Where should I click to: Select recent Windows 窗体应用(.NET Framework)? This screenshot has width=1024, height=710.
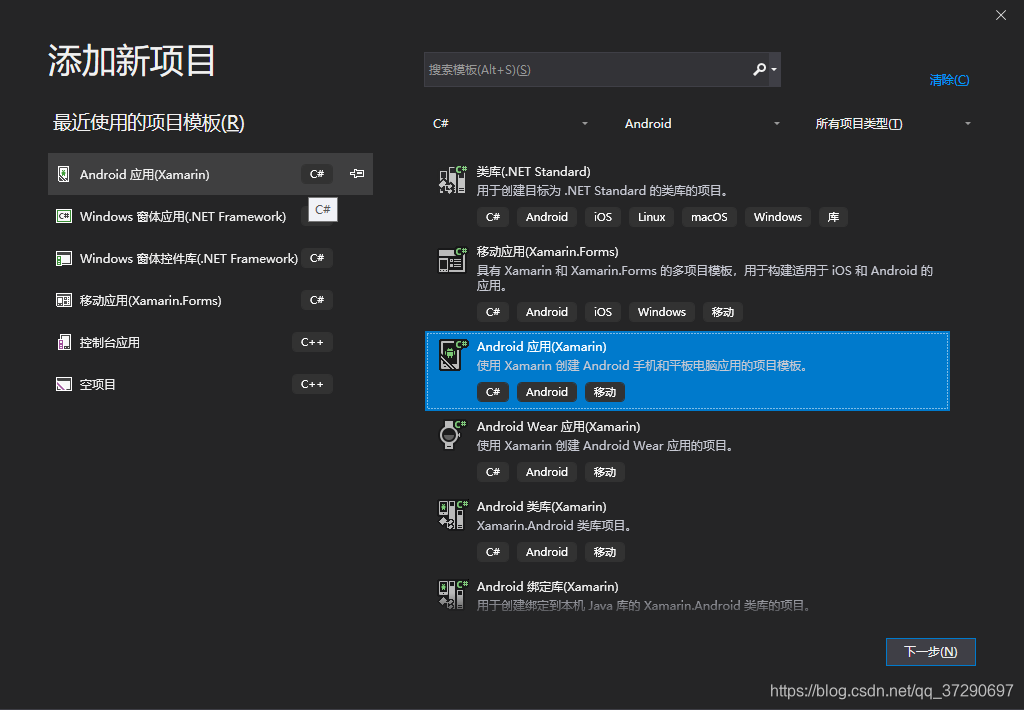210,216
